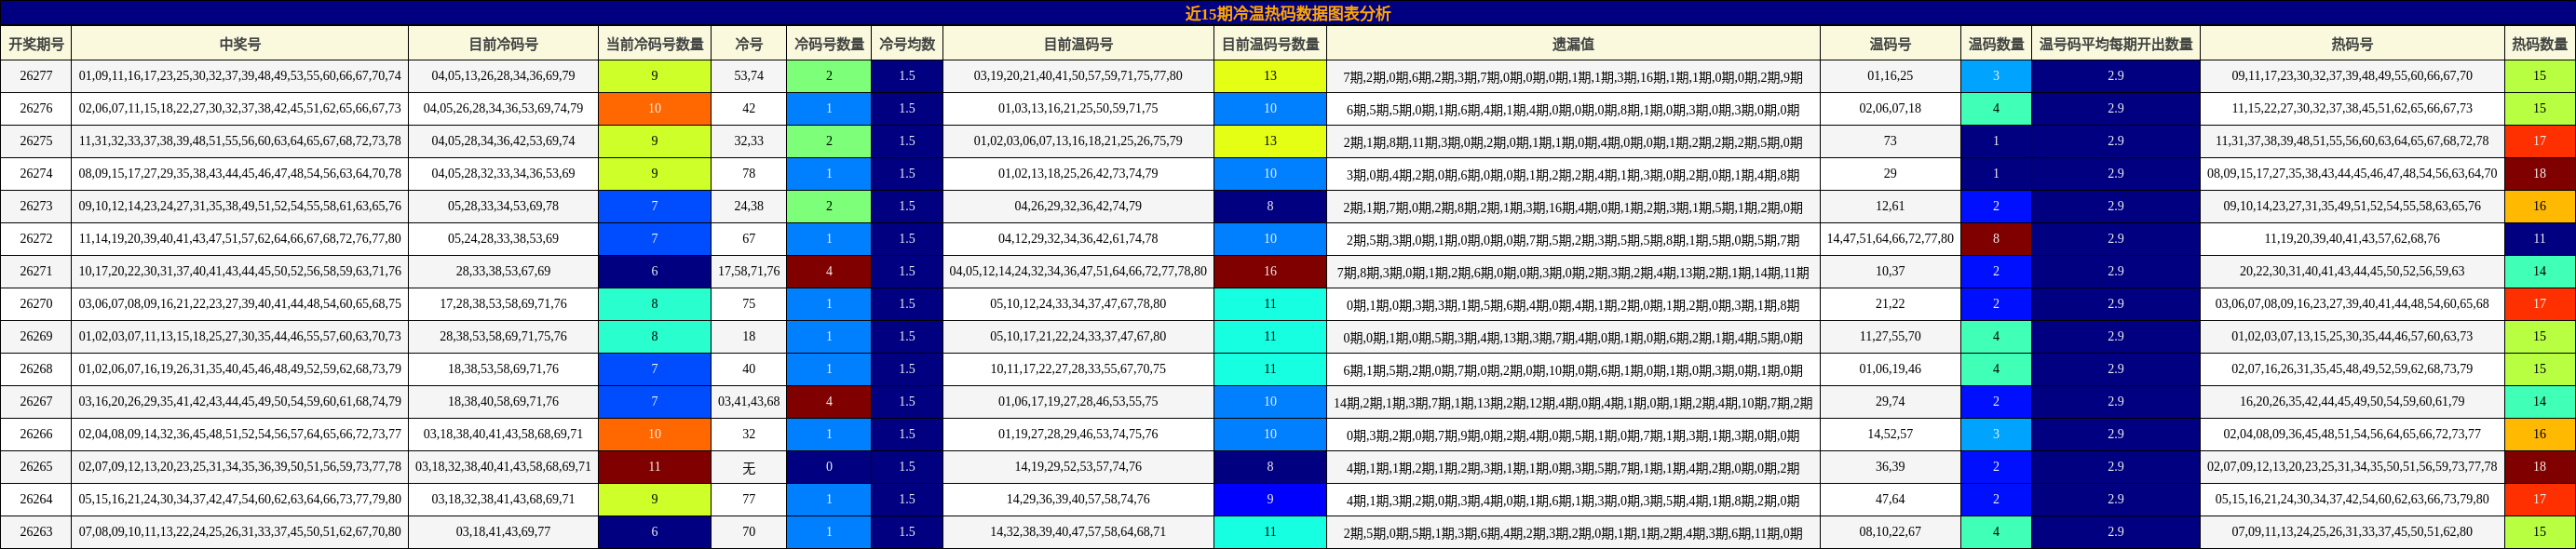
Task: Select the 热码号 column header
Action: 2352,44
